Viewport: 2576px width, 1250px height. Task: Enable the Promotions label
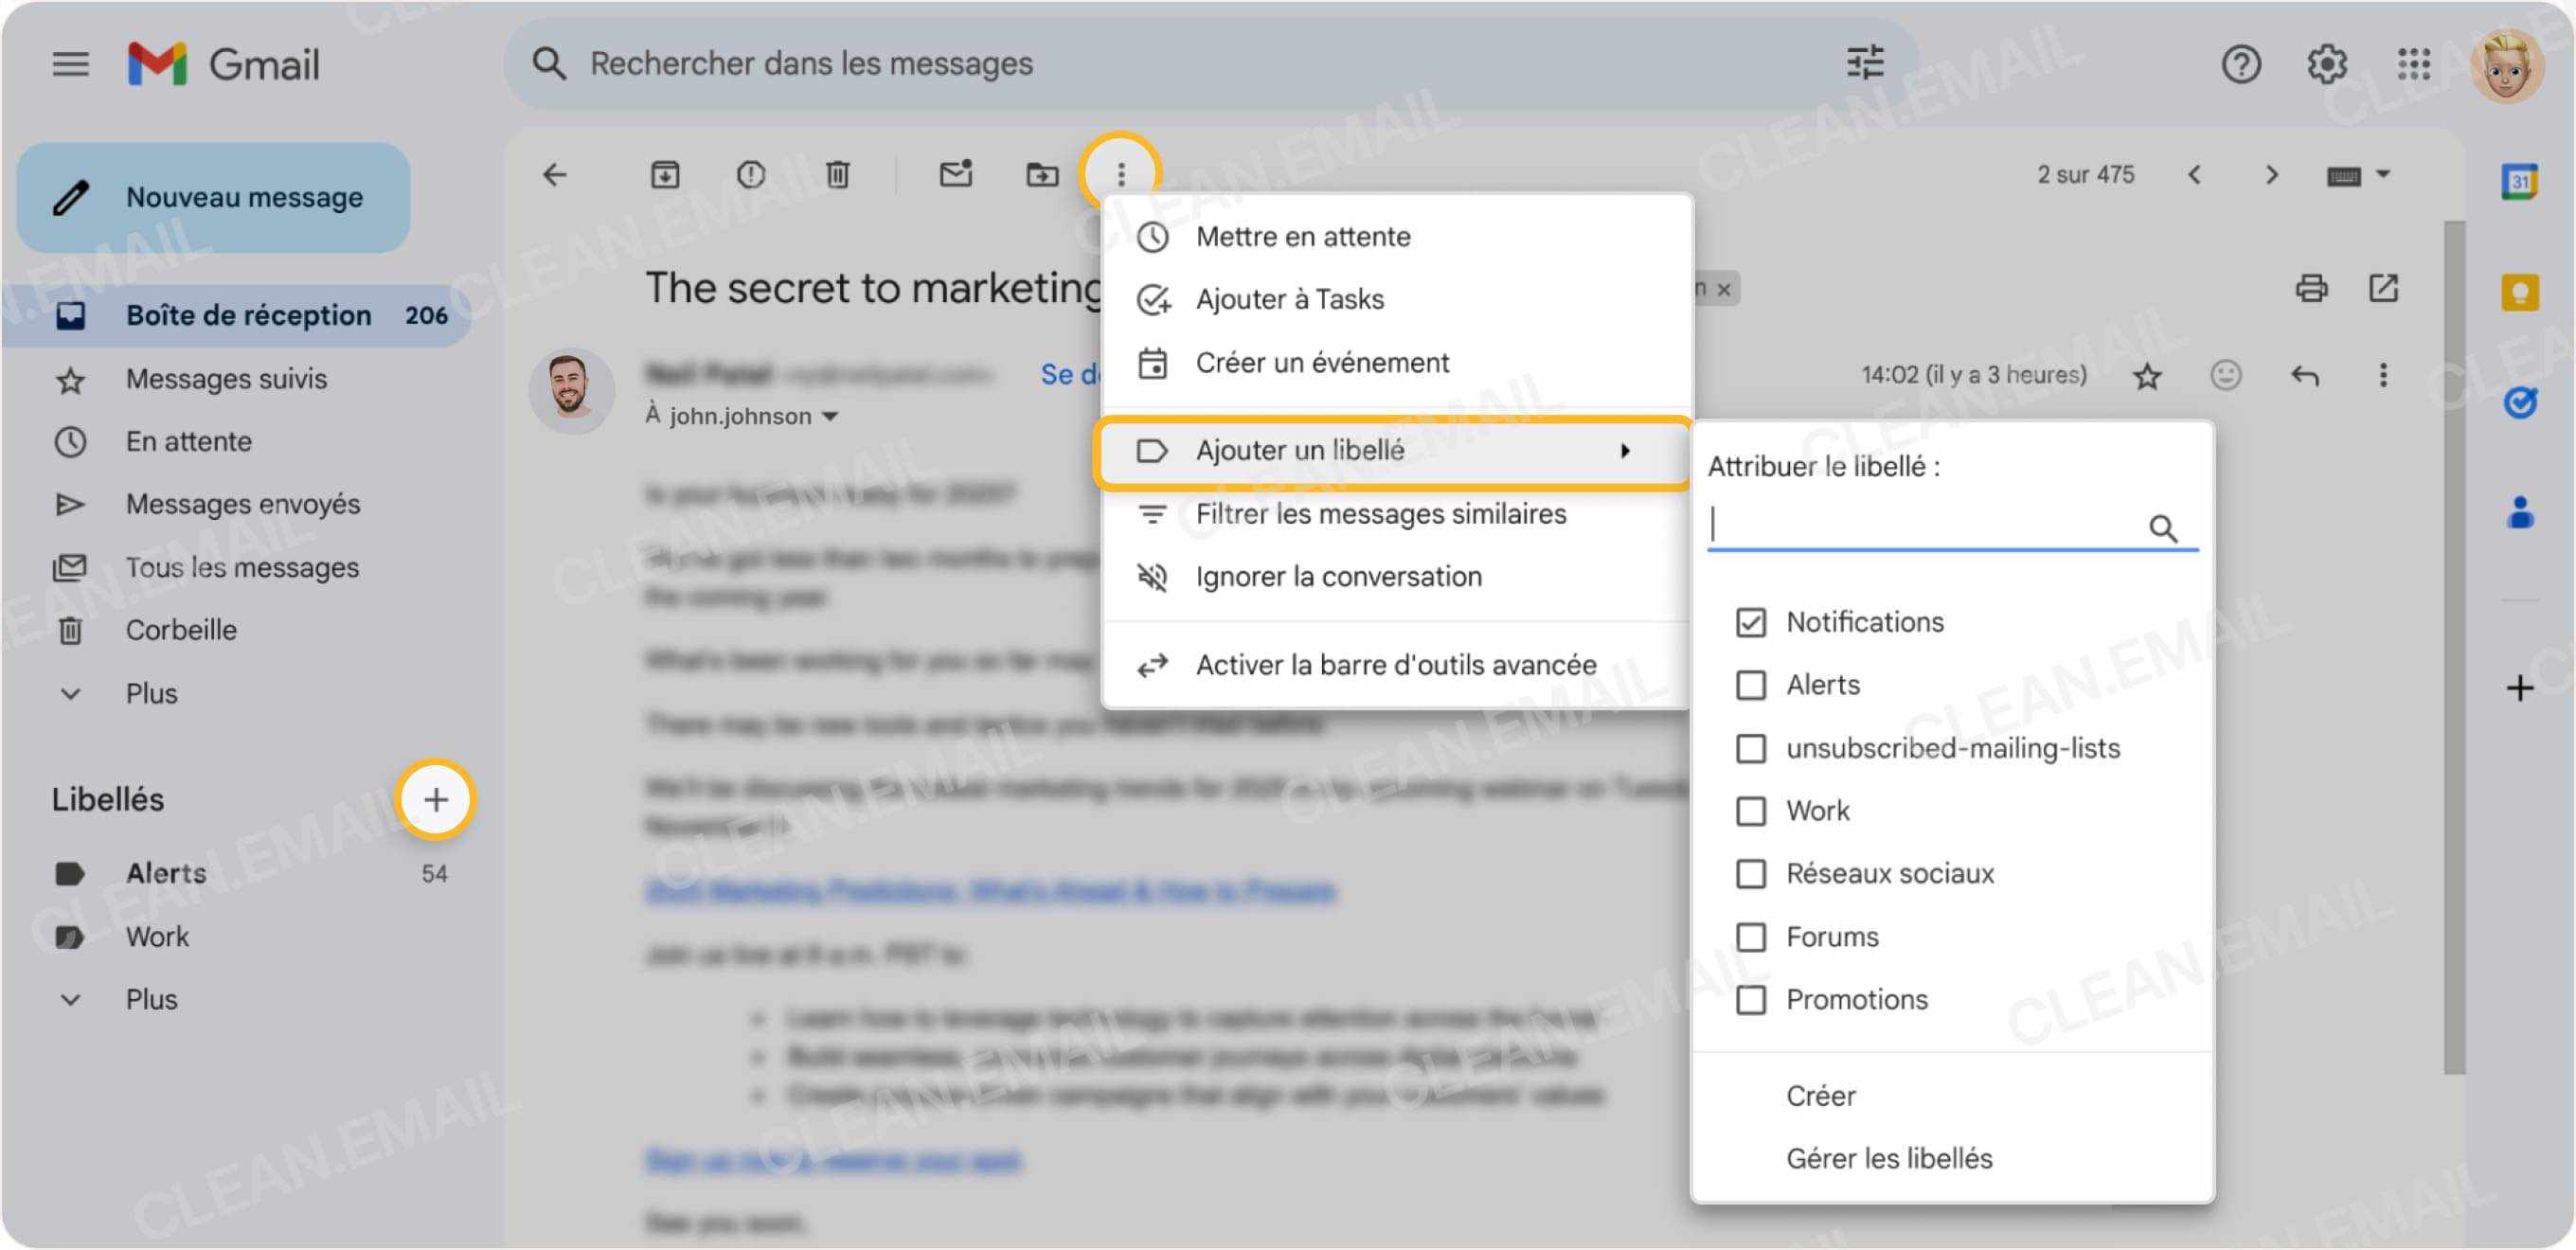coord(1751,999)
